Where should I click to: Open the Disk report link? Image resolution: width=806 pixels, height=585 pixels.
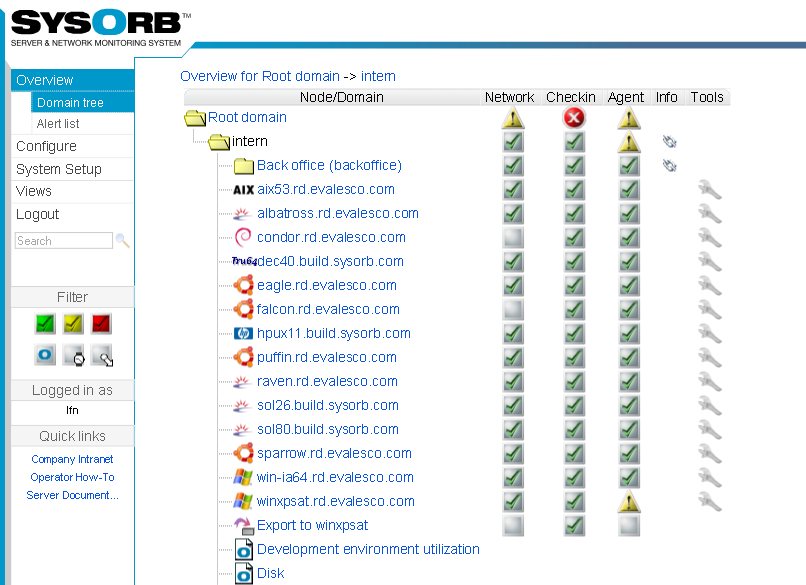click(270, 573)
